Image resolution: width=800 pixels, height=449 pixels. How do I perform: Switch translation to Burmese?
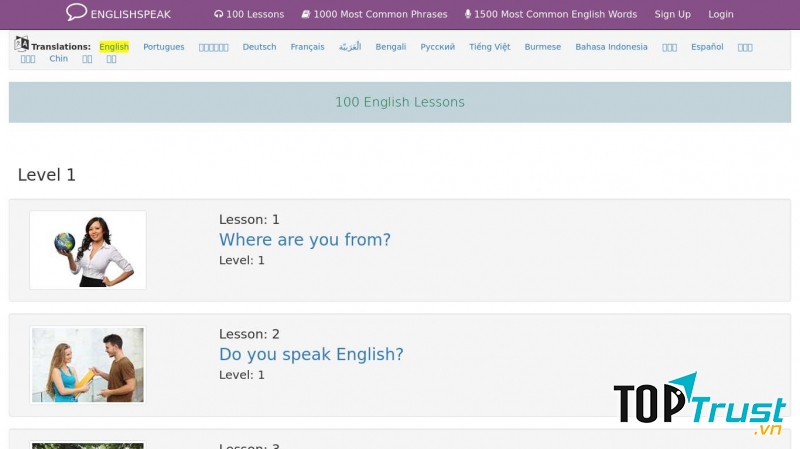pyautogui.click(x=542, y=46)
